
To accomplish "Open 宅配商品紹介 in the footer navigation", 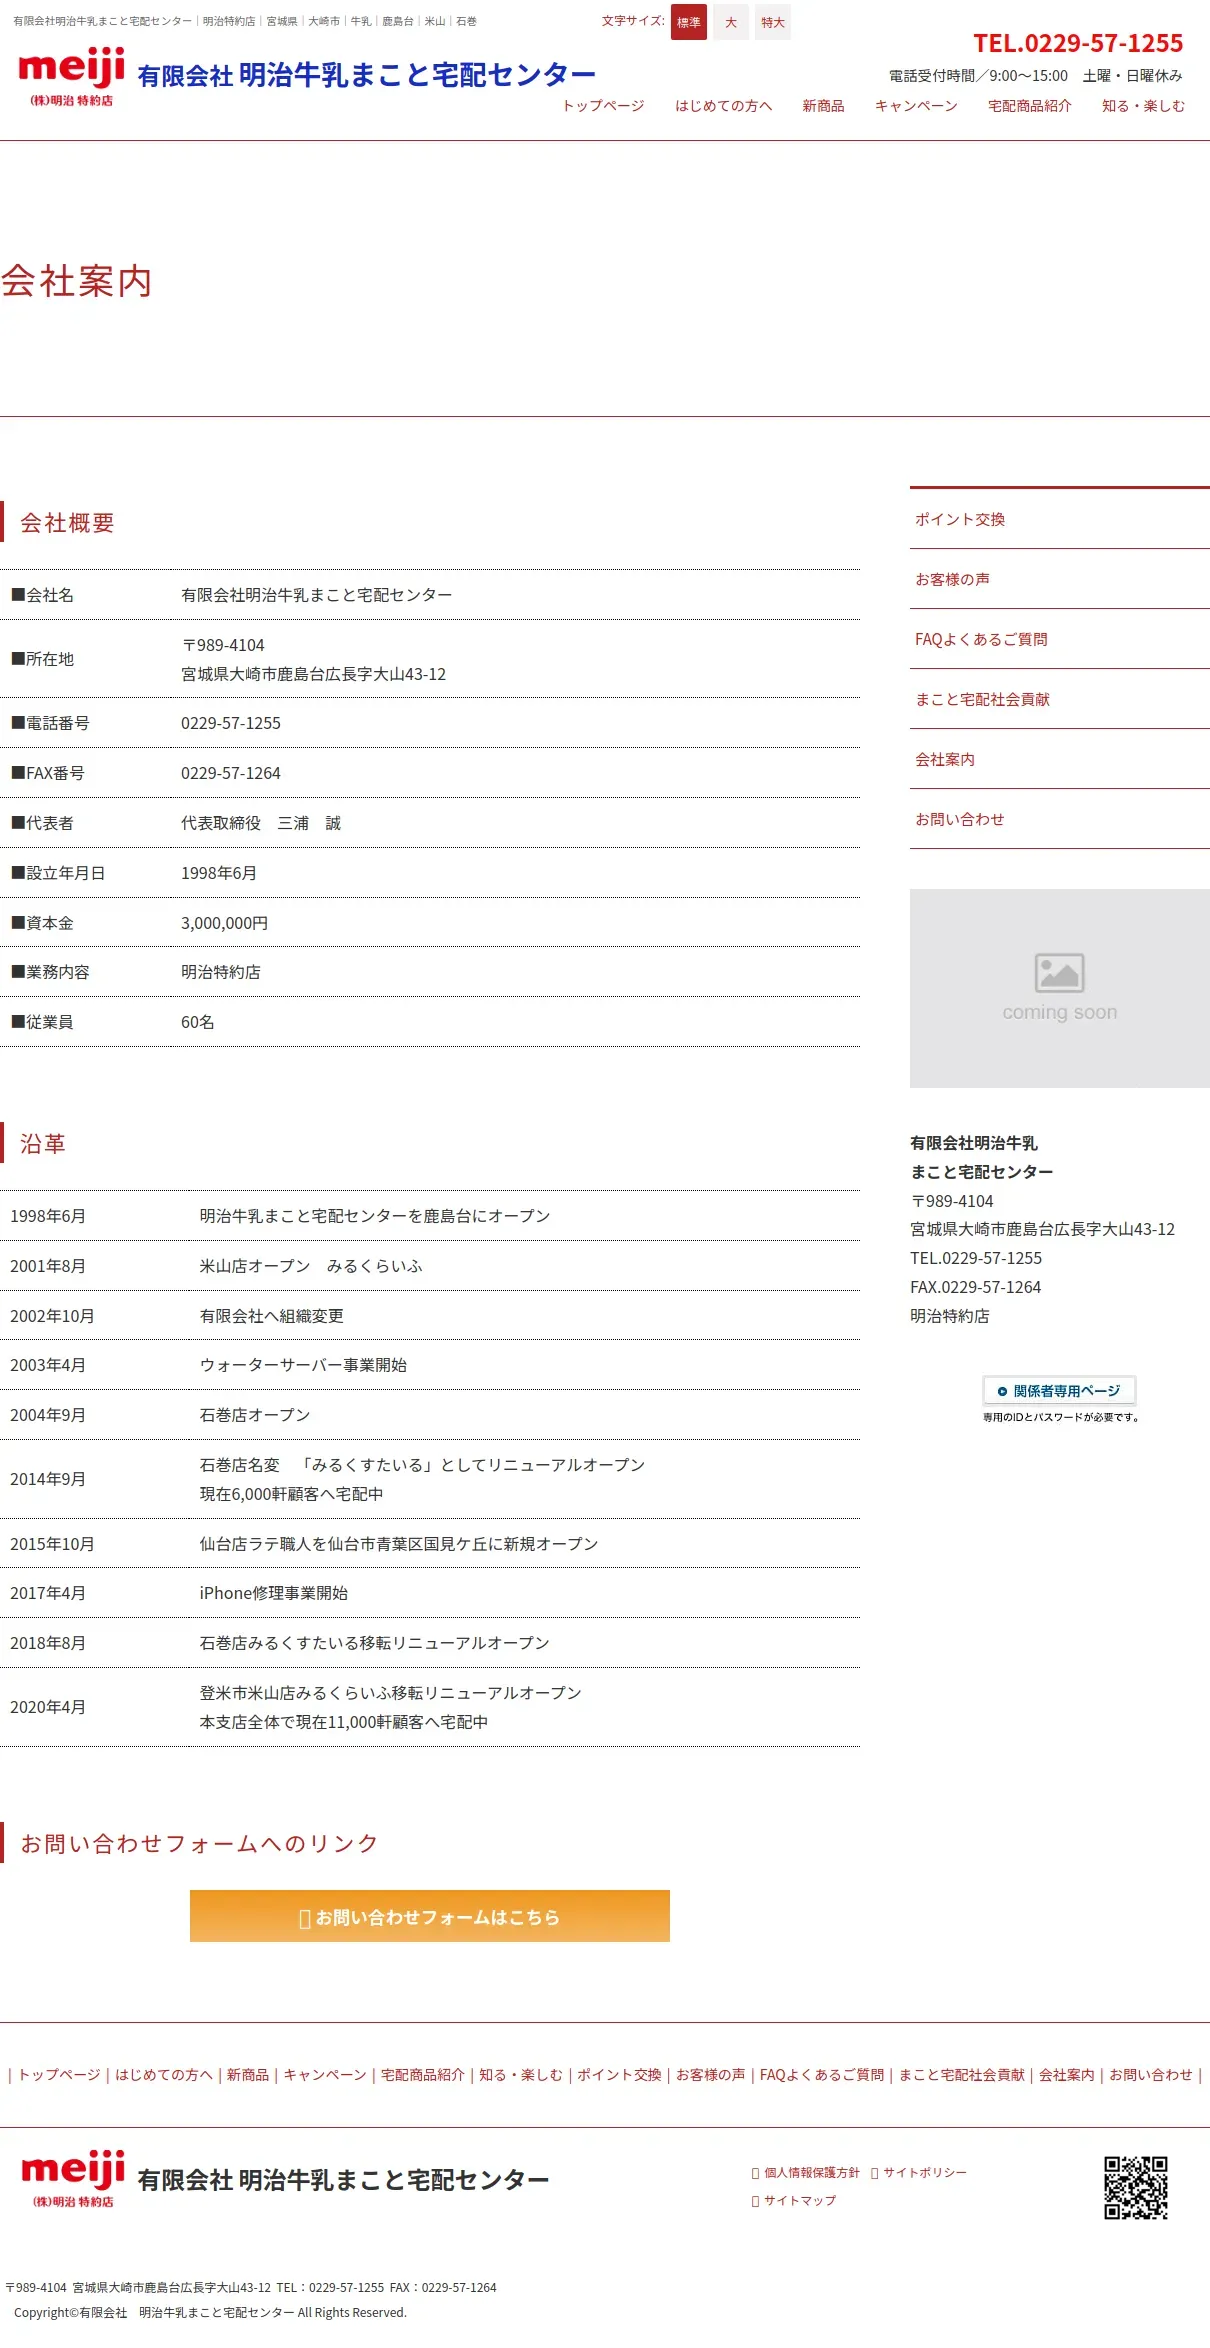I will [423, 2075].
